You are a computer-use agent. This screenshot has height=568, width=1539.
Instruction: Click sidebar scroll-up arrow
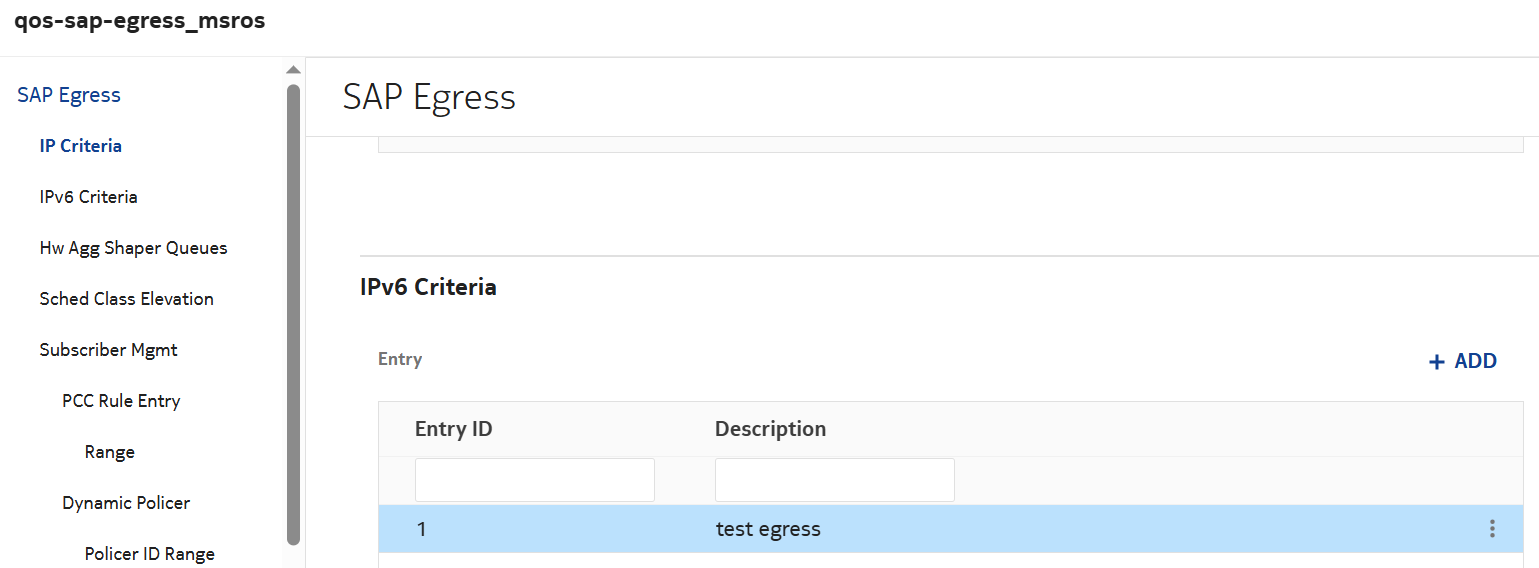(x=293, y=70)
